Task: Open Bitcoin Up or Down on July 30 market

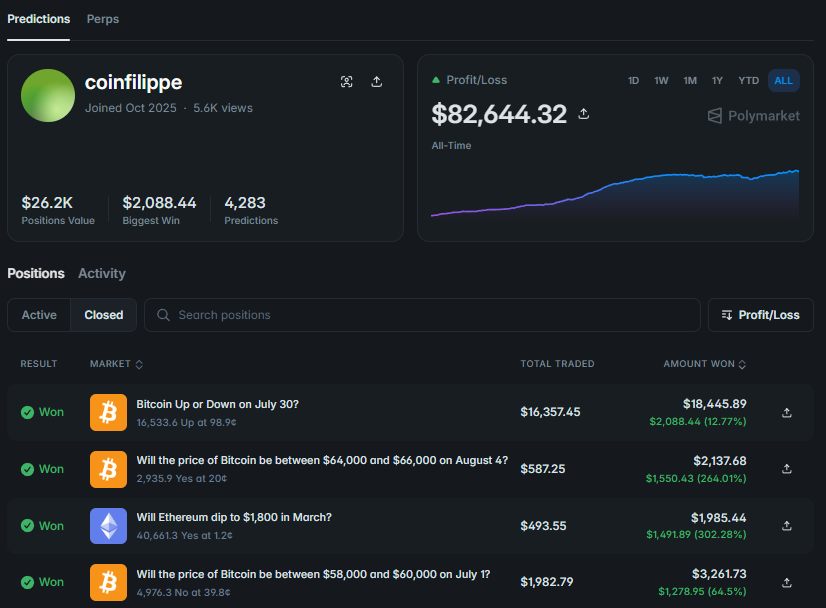Action: coord(218,404)
